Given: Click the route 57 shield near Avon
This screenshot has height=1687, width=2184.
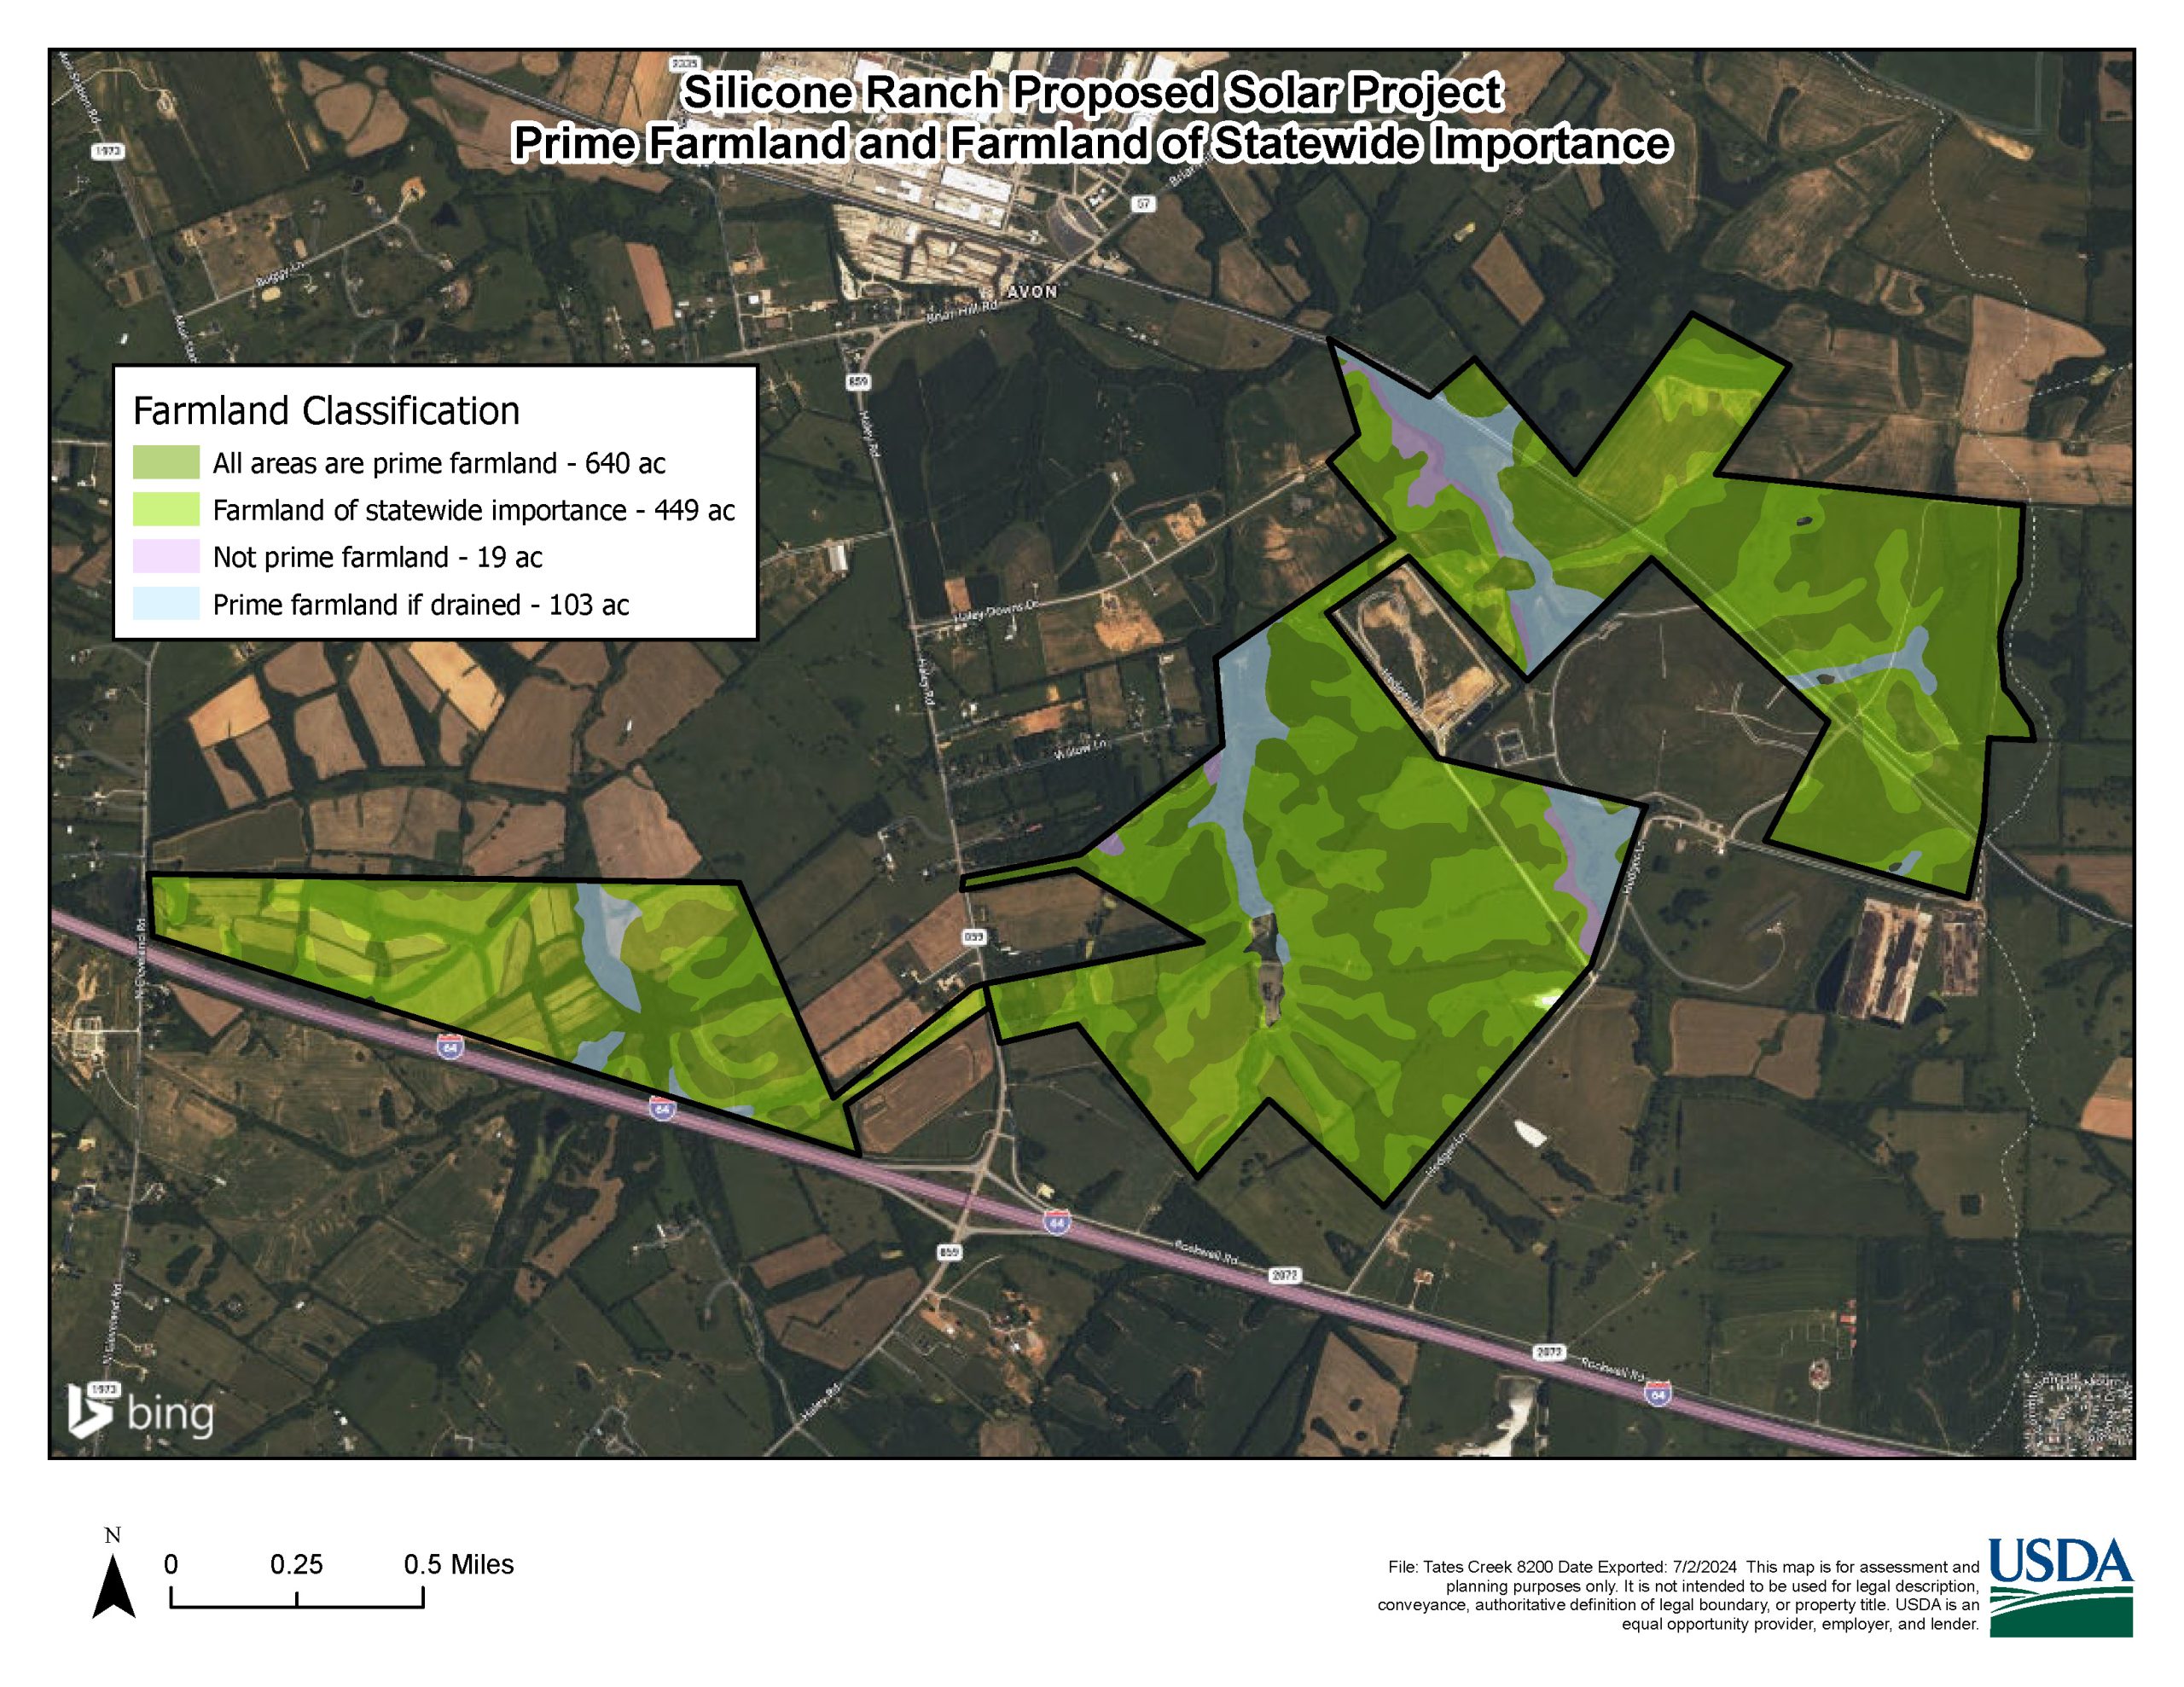Looking at the screenshot, I should [x=1143, y=204].
